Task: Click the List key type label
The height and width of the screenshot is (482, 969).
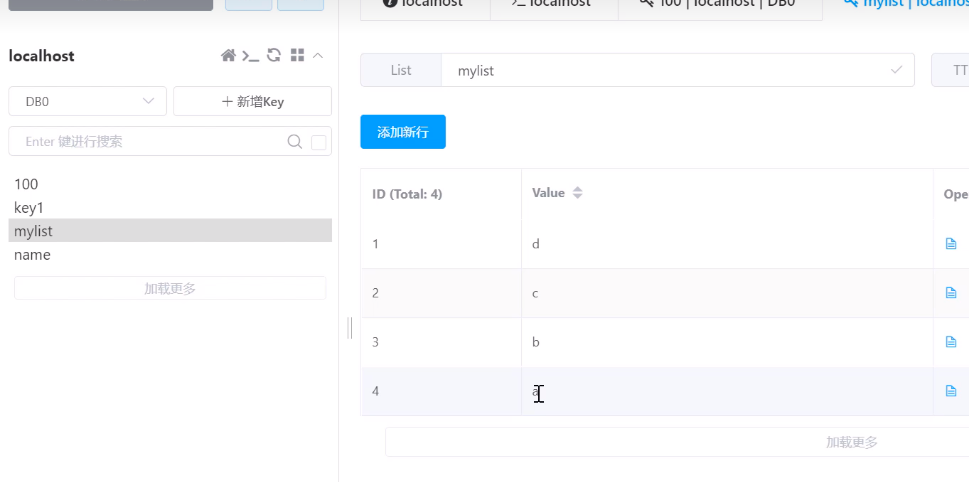Action: [401, 70]
